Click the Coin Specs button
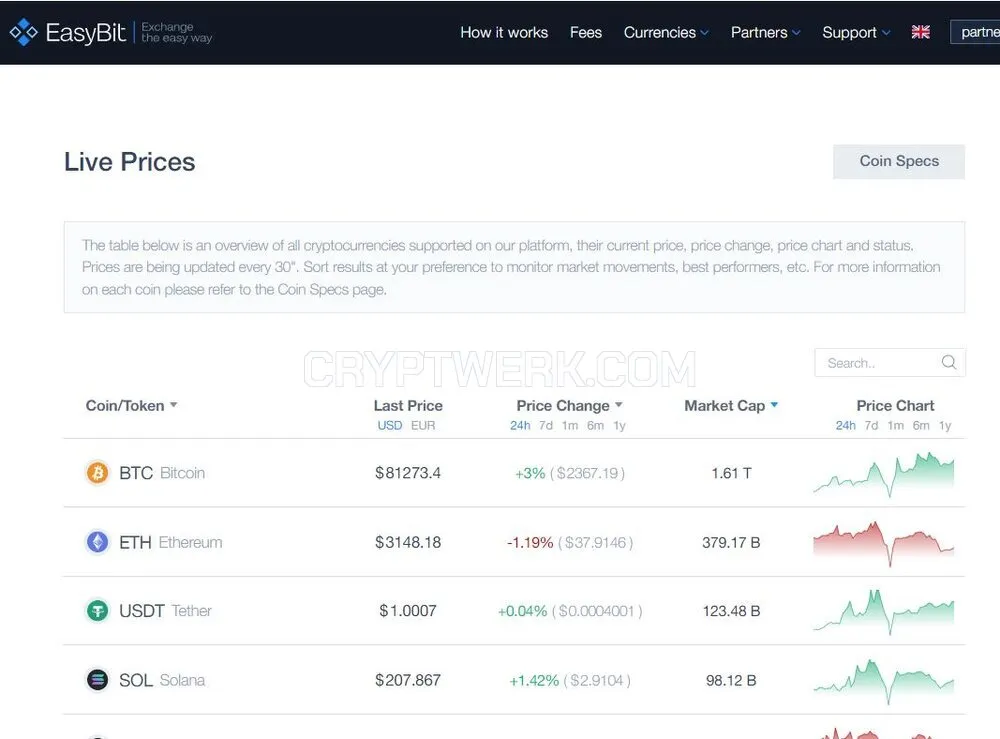 [899, 161]
